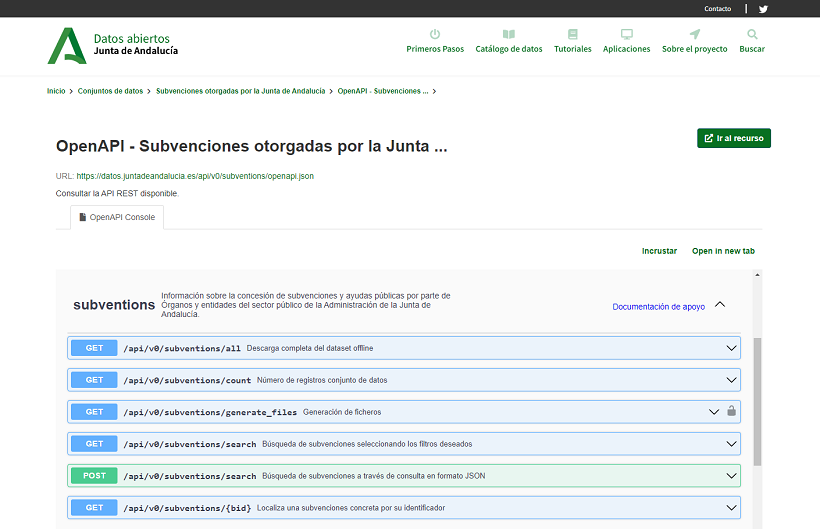
Task: Click GET badge on search row
Action: tap(94, 444)
